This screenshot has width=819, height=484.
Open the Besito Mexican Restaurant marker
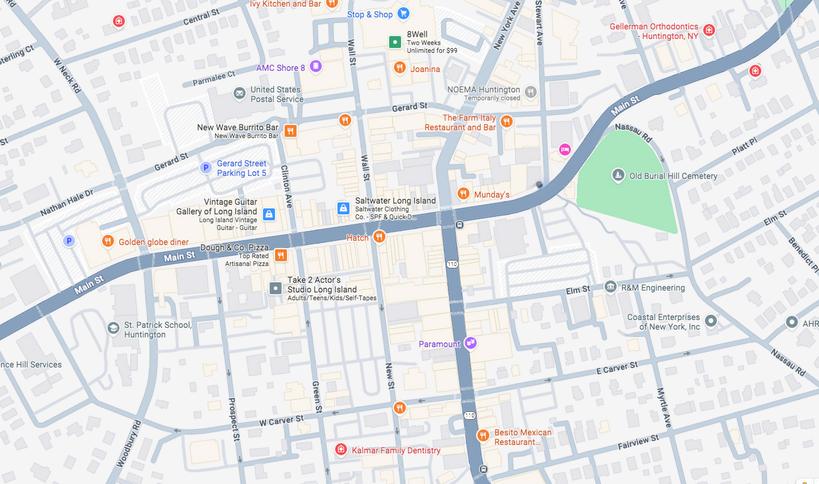pyautogui.click(x=483, y=434)
